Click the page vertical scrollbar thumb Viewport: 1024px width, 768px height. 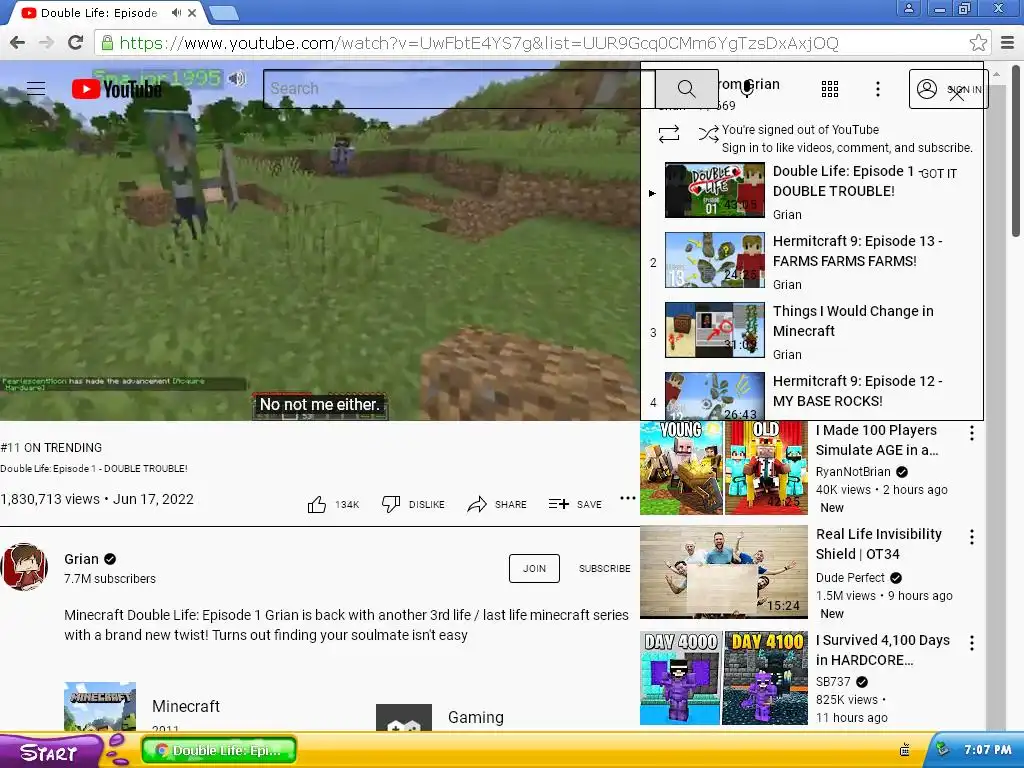pos(1016,150)
